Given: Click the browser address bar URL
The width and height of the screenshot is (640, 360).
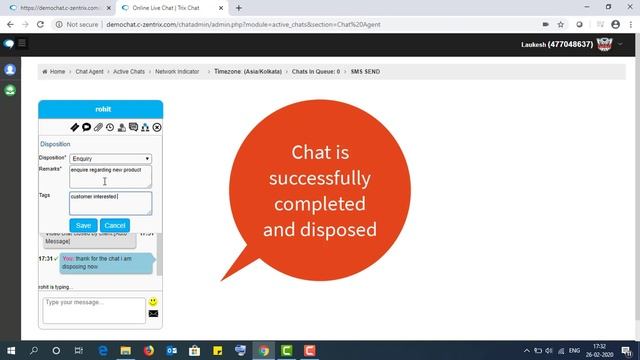Looking at the screenshot, I should (x=243, y=24).
